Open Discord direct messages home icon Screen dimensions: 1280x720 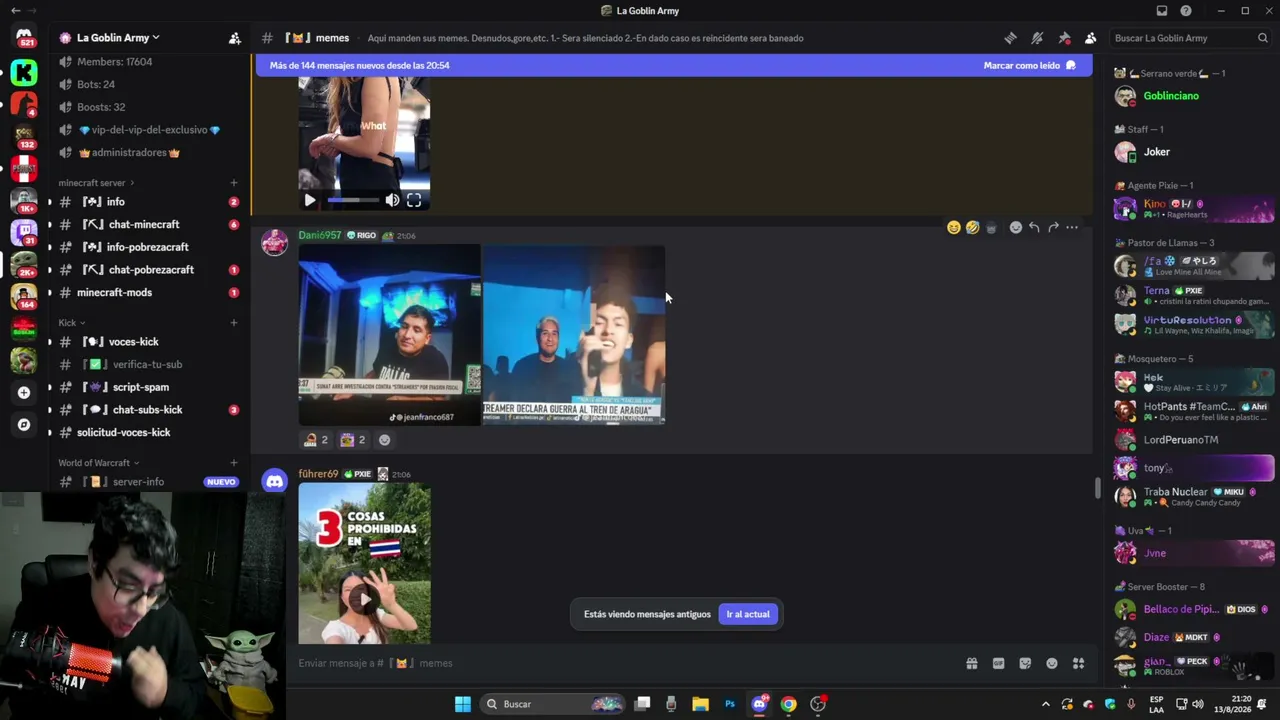click(x=24, y=36)
